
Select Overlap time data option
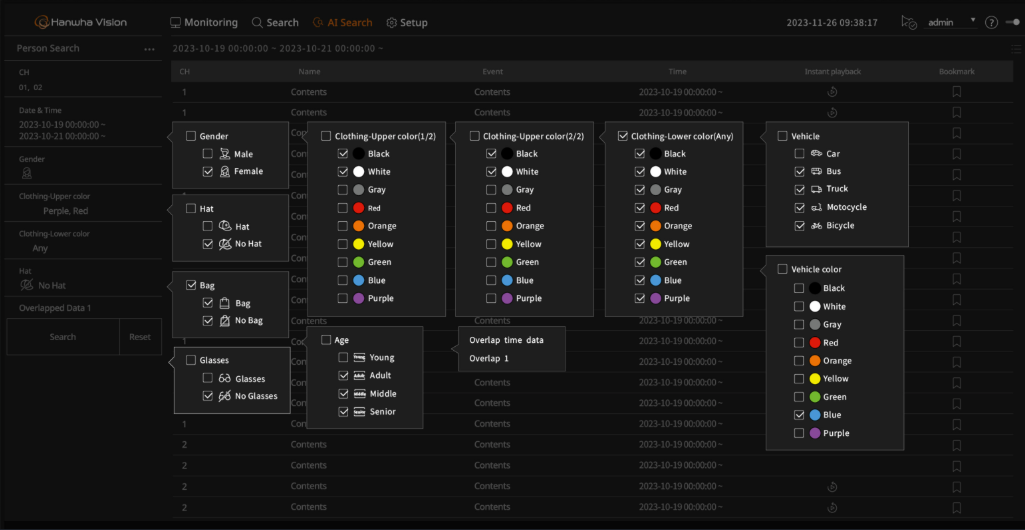click(507, 340)
